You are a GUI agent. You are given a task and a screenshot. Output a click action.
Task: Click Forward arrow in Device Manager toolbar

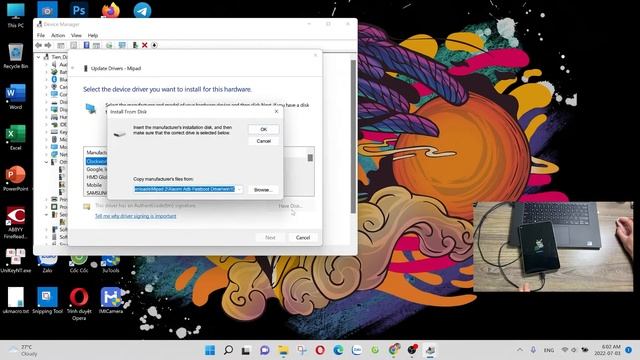pyautogui.click(x=48, y=45)
